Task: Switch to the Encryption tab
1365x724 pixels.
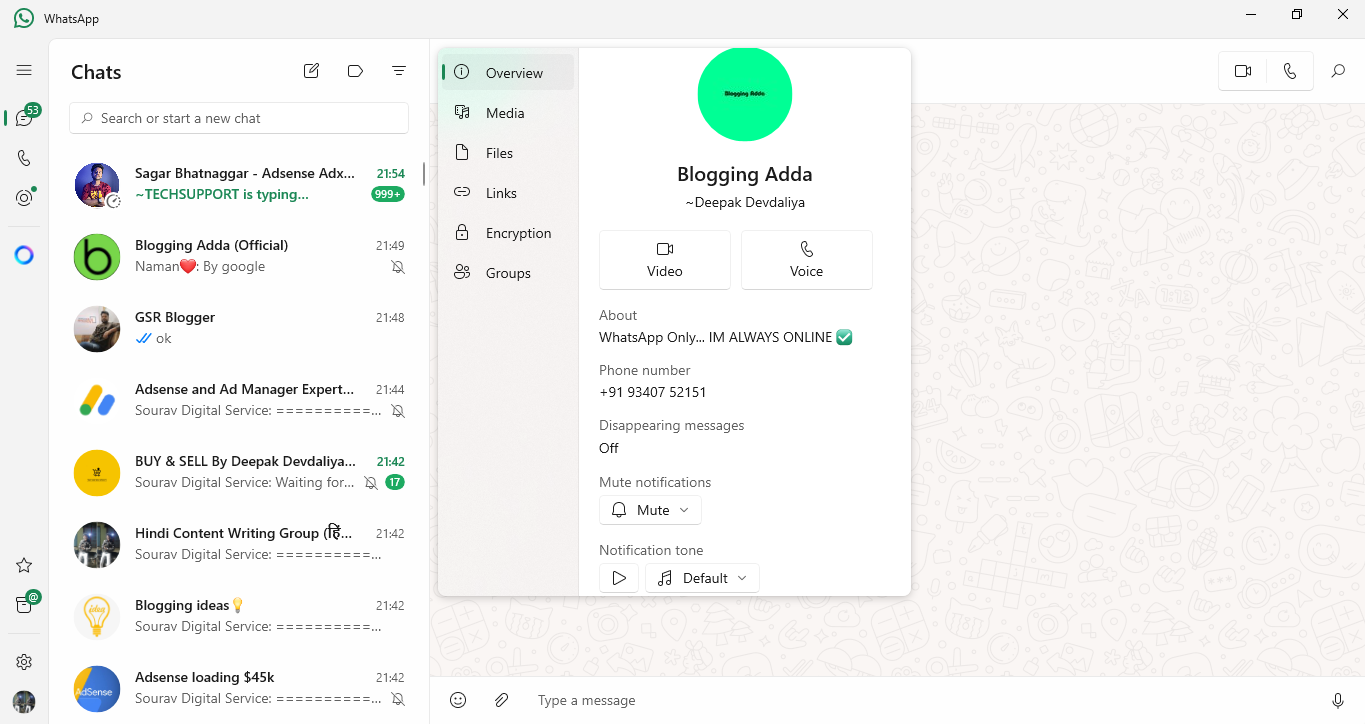Action: pos(508,233)
